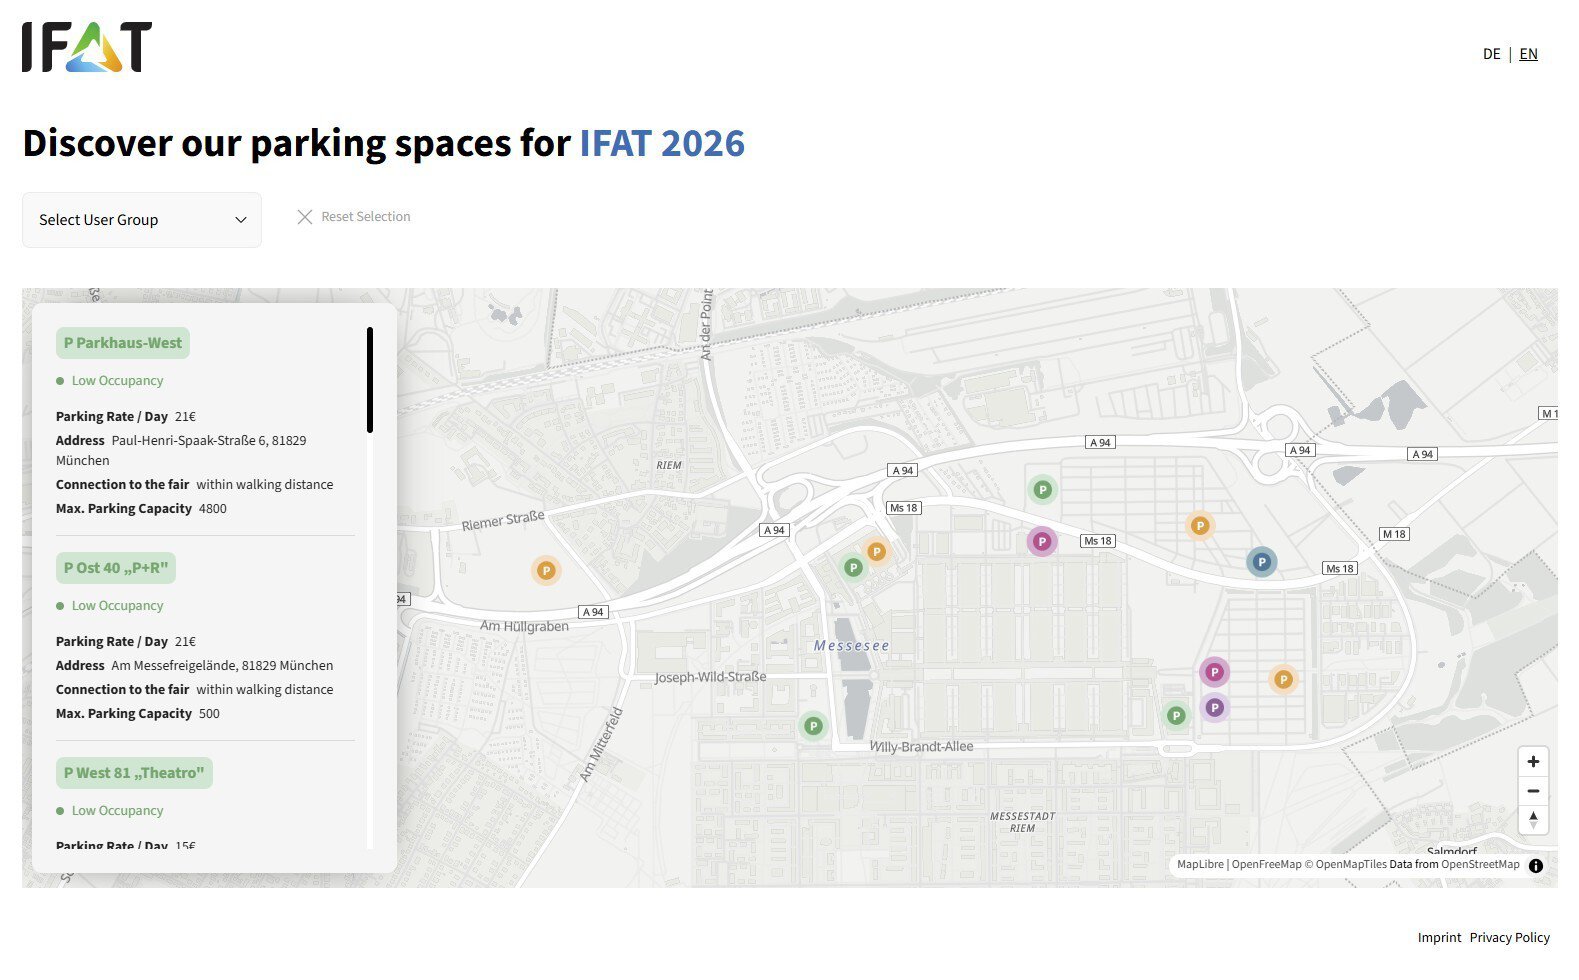Click the User Group dropdown chevron

[x=240, y=220]
